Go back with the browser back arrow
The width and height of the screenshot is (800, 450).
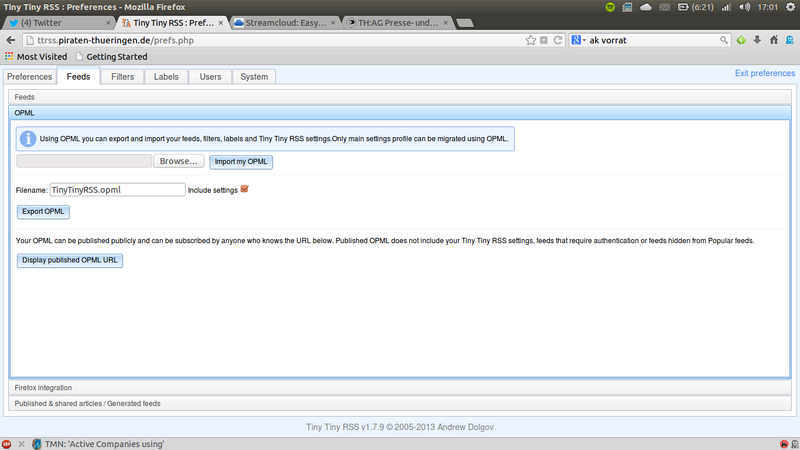11,40
